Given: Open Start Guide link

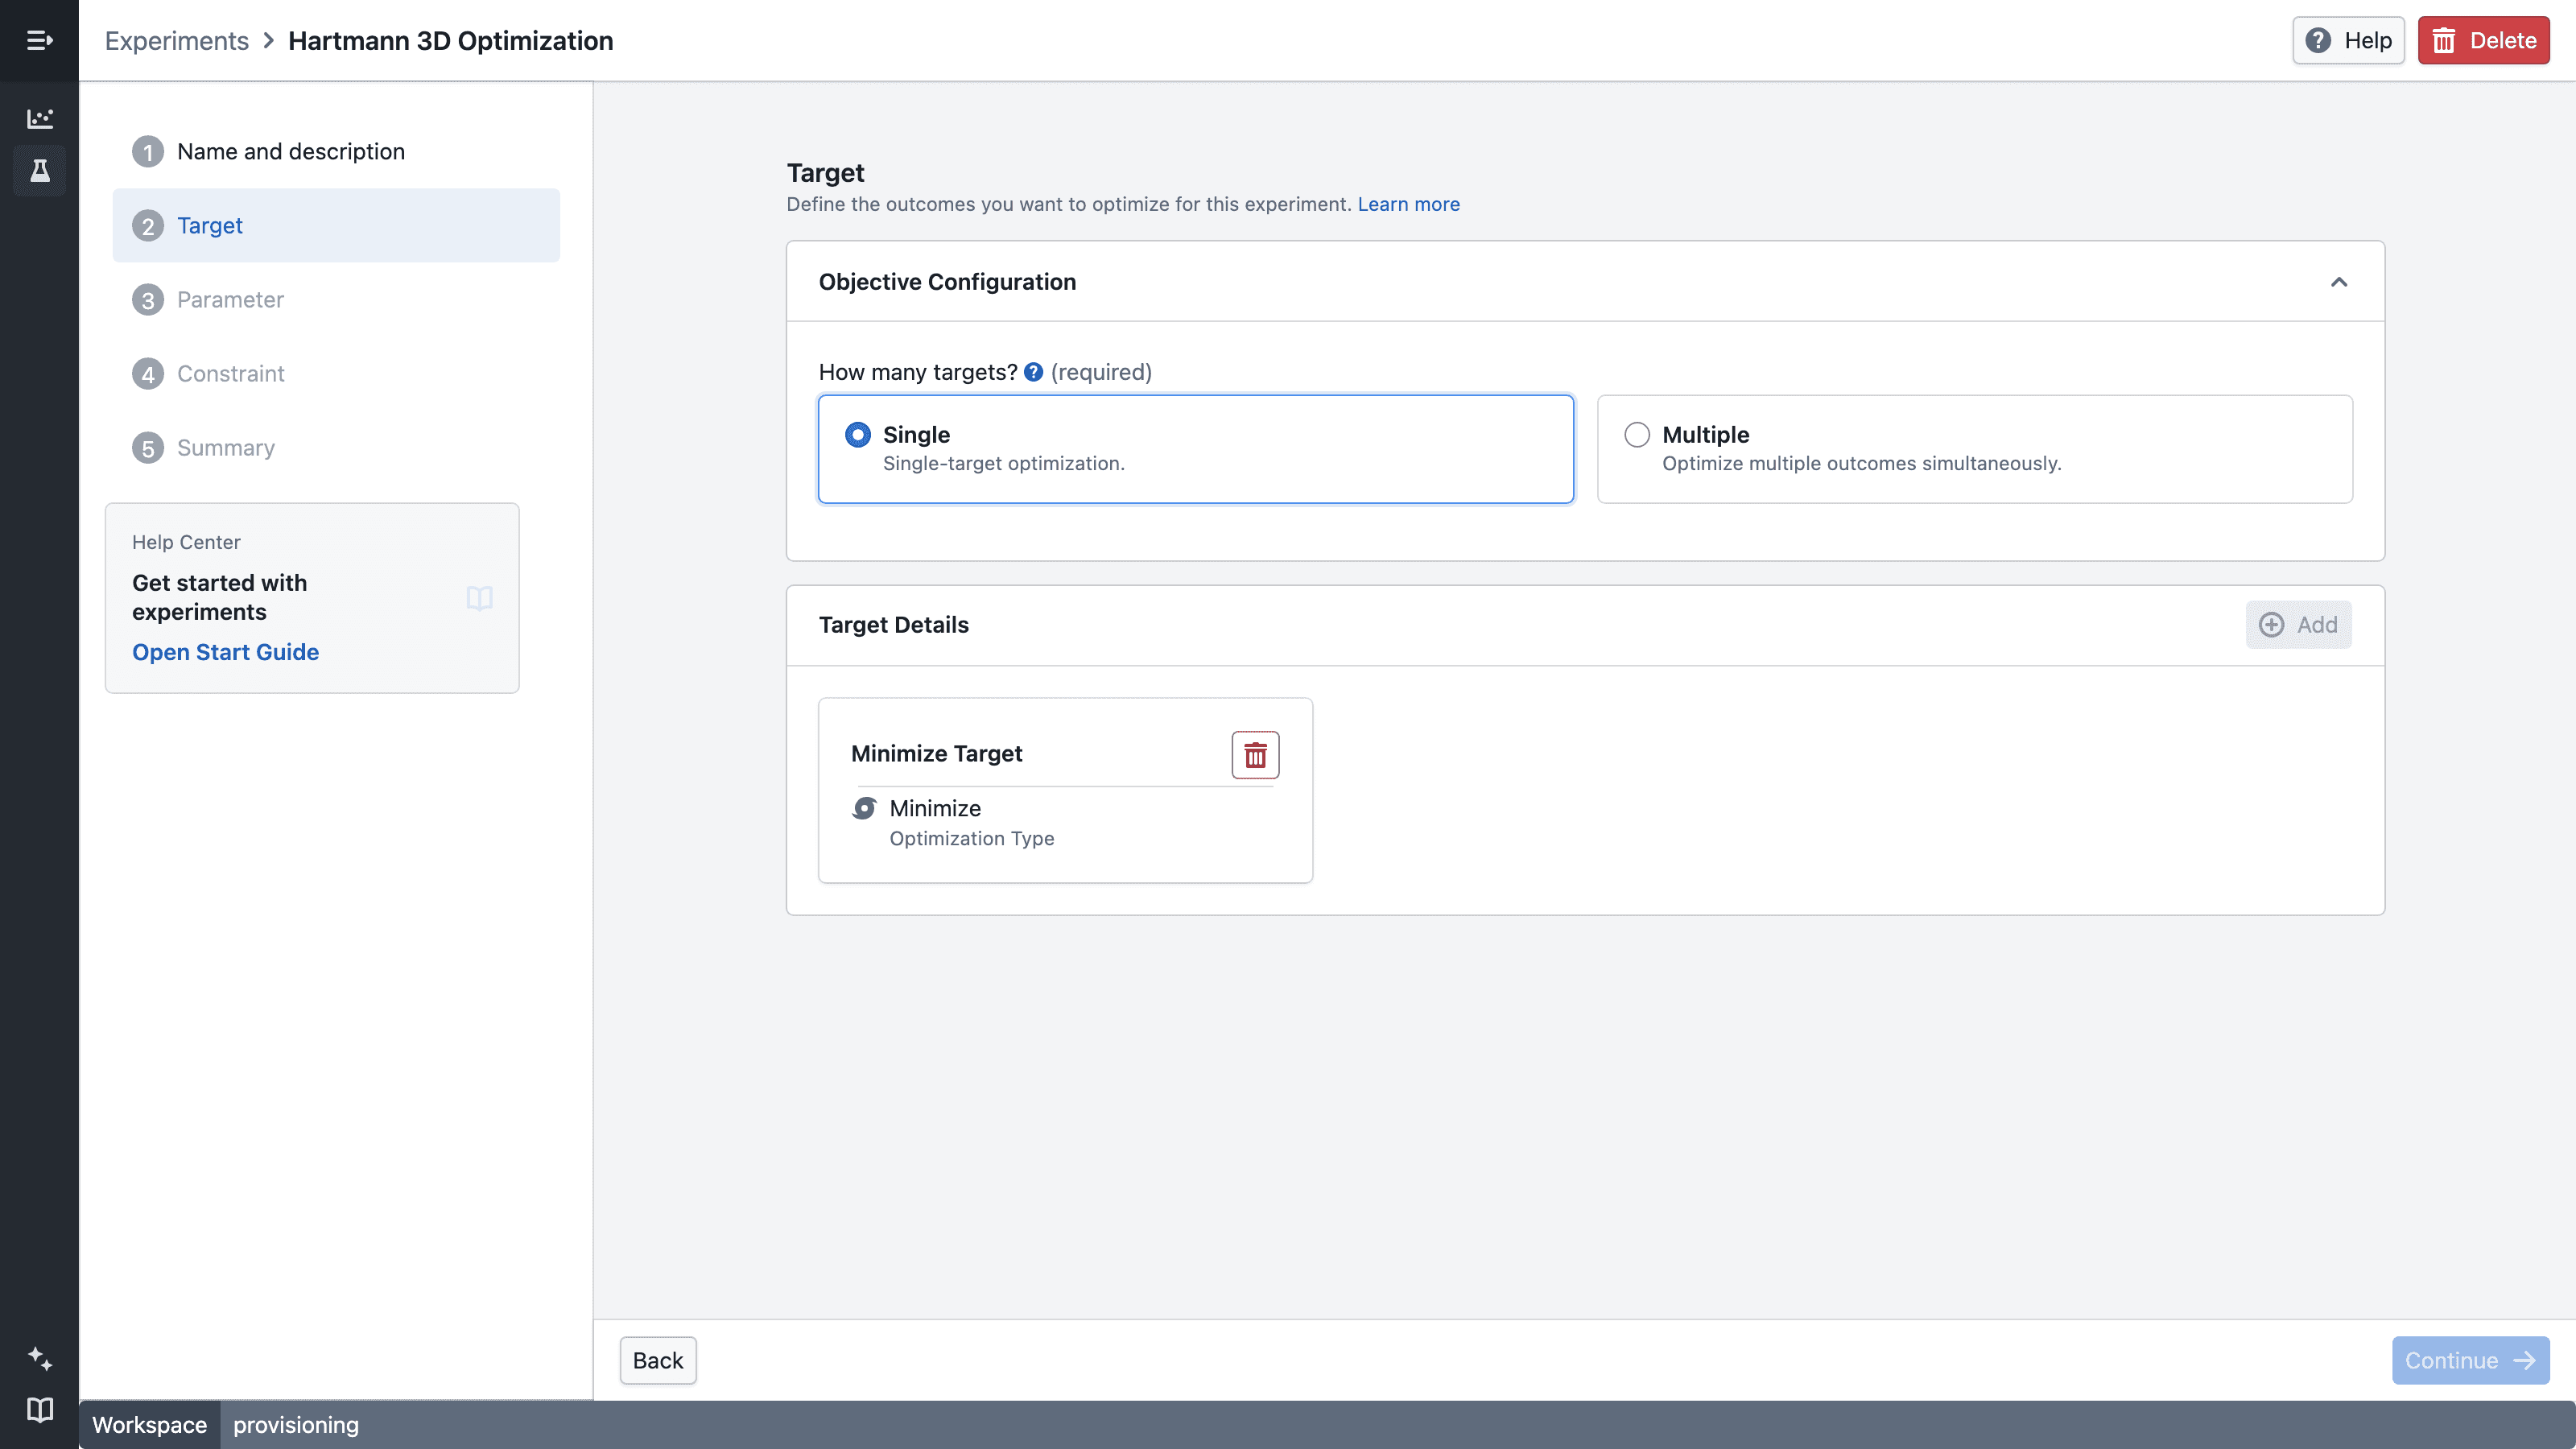Looking at the screenshot, I should click(x=225, y=652).
